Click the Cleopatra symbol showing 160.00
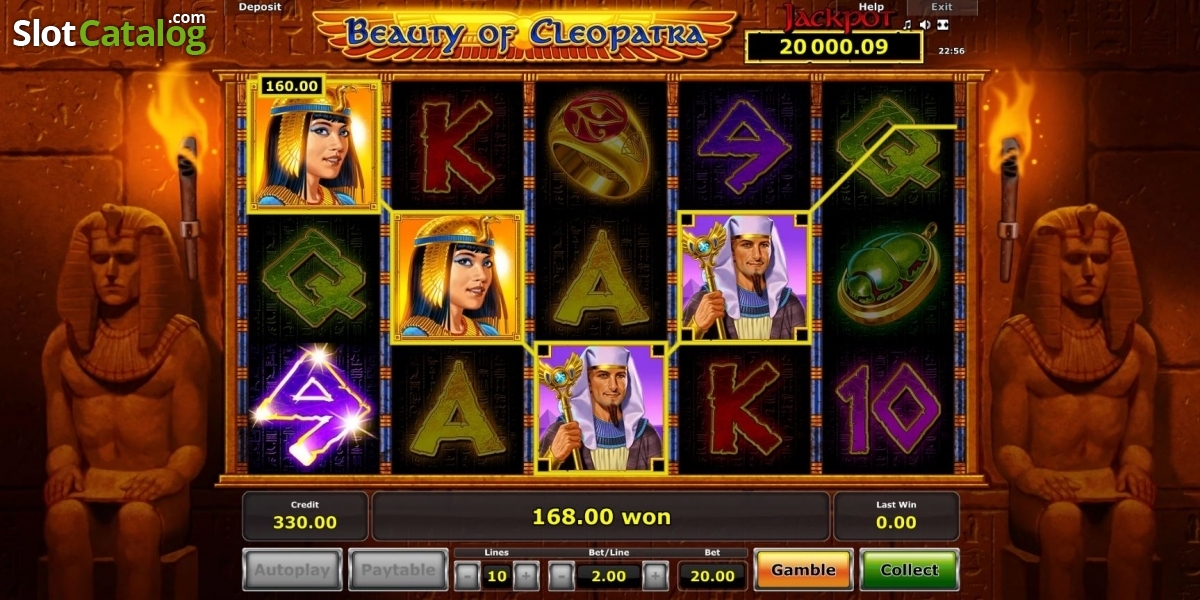 coord(313,146)
